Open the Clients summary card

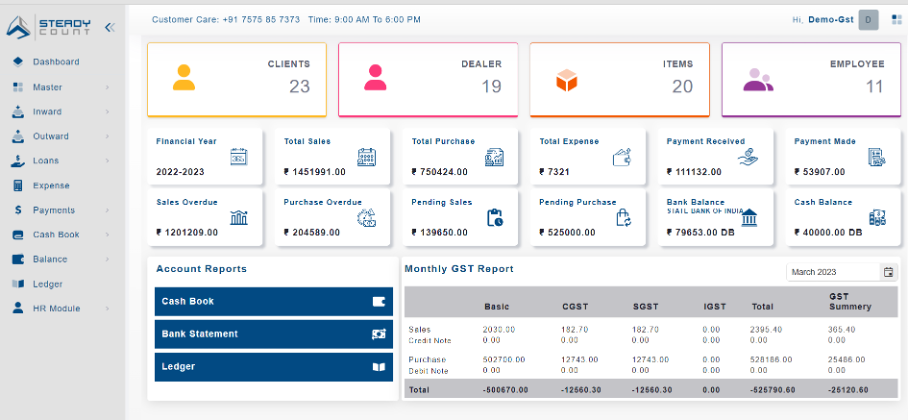236,79
